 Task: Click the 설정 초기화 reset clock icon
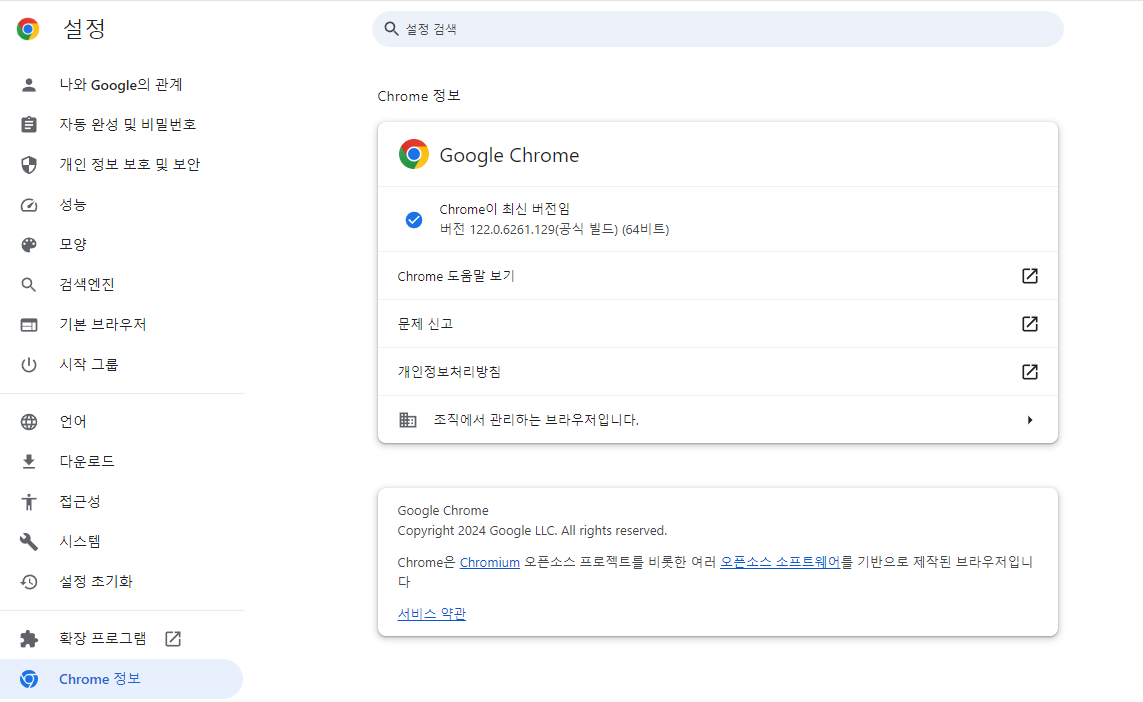coord(30,581)
